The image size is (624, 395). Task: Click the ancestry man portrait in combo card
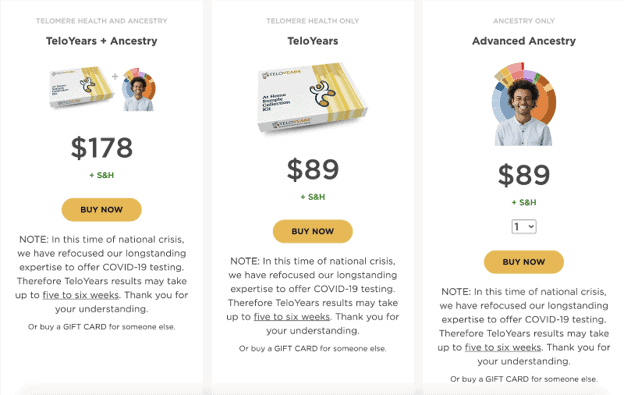(x=138, y=90)
